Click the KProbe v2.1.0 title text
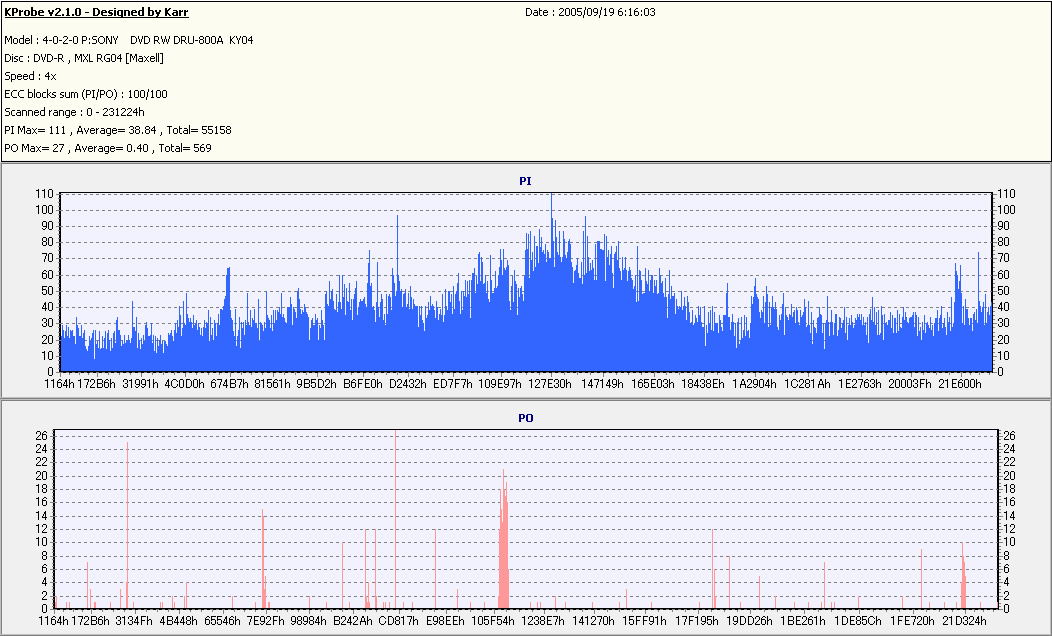Screen dimensions: 1052x636 point(96,12)
